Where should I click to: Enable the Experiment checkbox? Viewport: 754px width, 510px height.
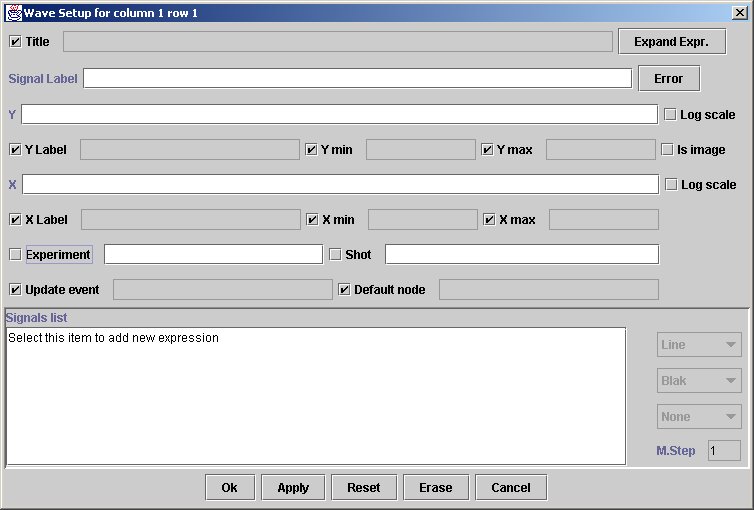[x=15, y=254]
